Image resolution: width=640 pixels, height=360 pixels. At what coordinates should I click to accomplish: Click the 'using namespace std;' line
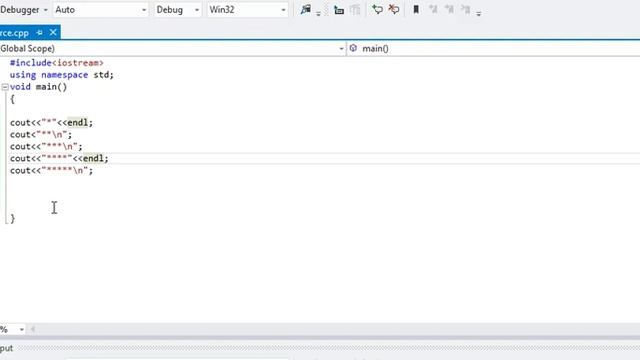(62, 75)
